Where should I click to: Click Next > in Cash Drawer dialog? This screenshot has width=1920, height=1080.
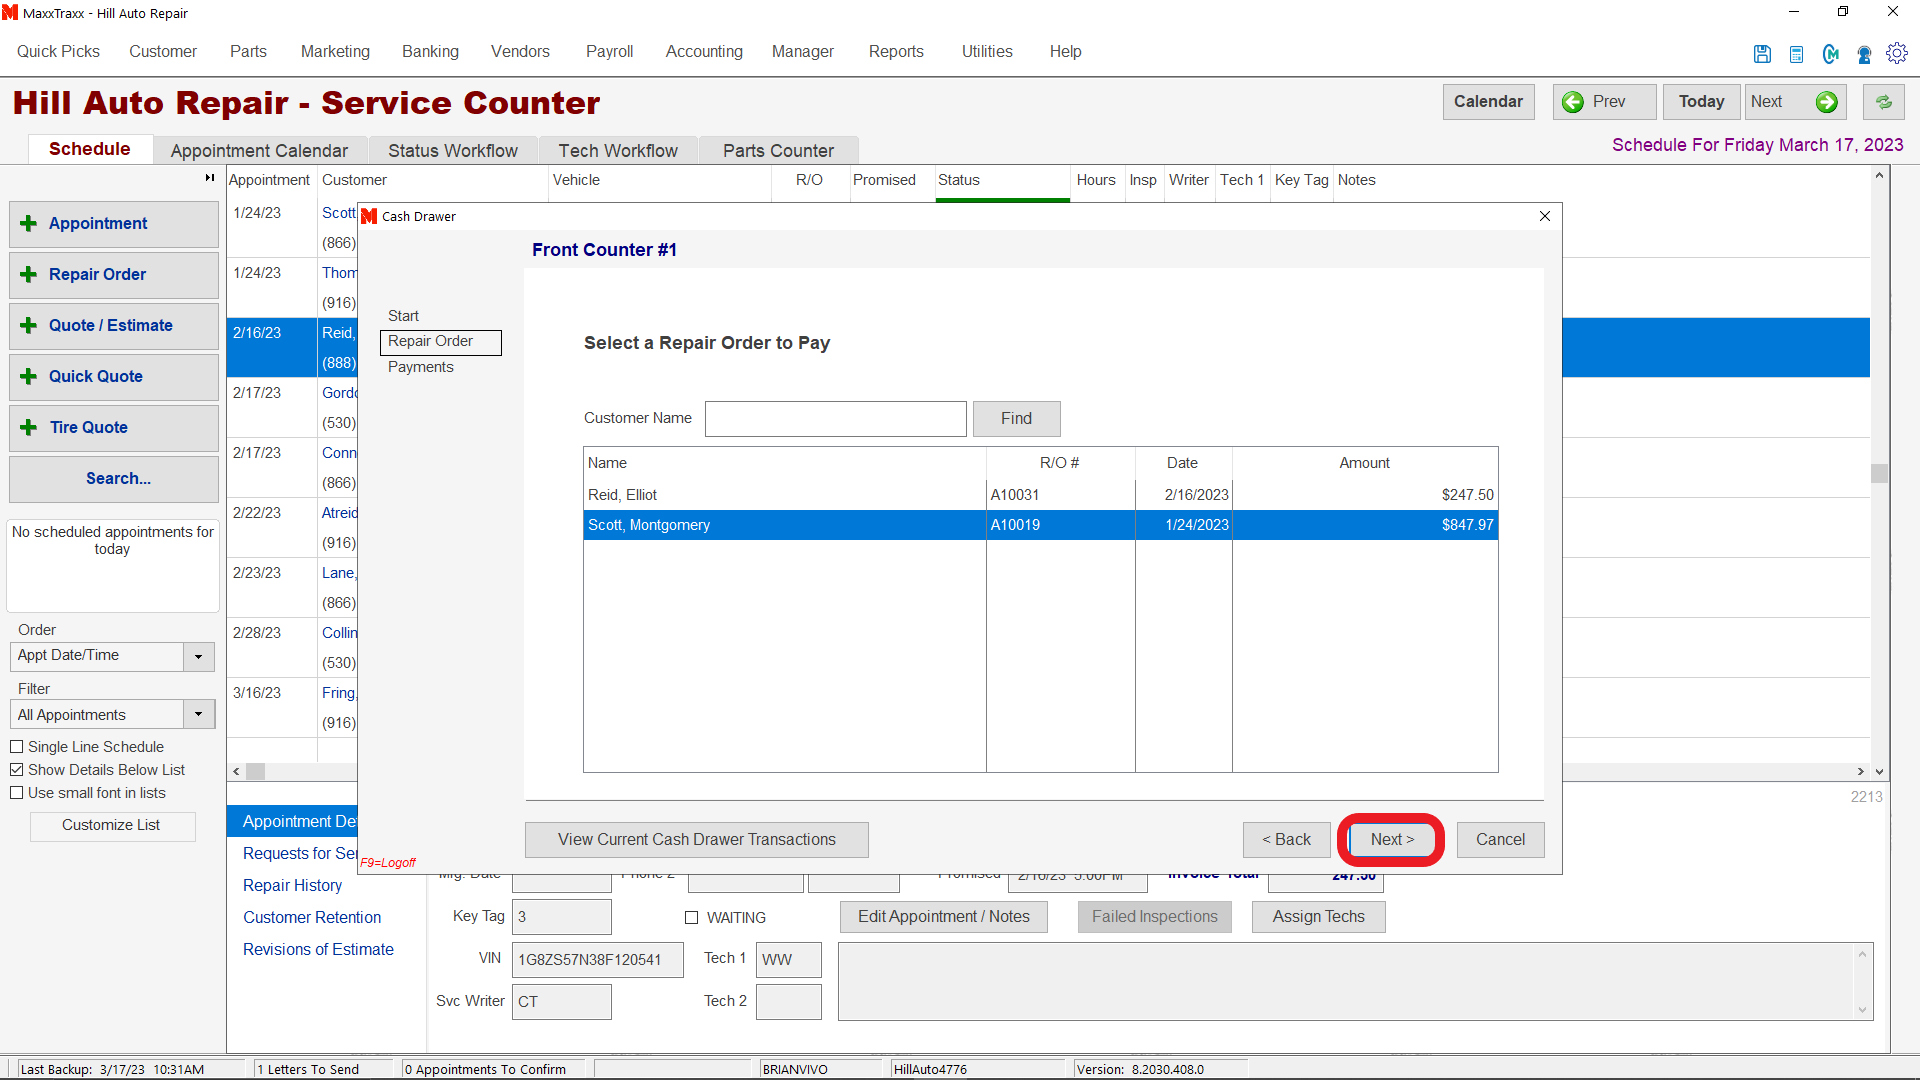click(x=1392, y=840)
